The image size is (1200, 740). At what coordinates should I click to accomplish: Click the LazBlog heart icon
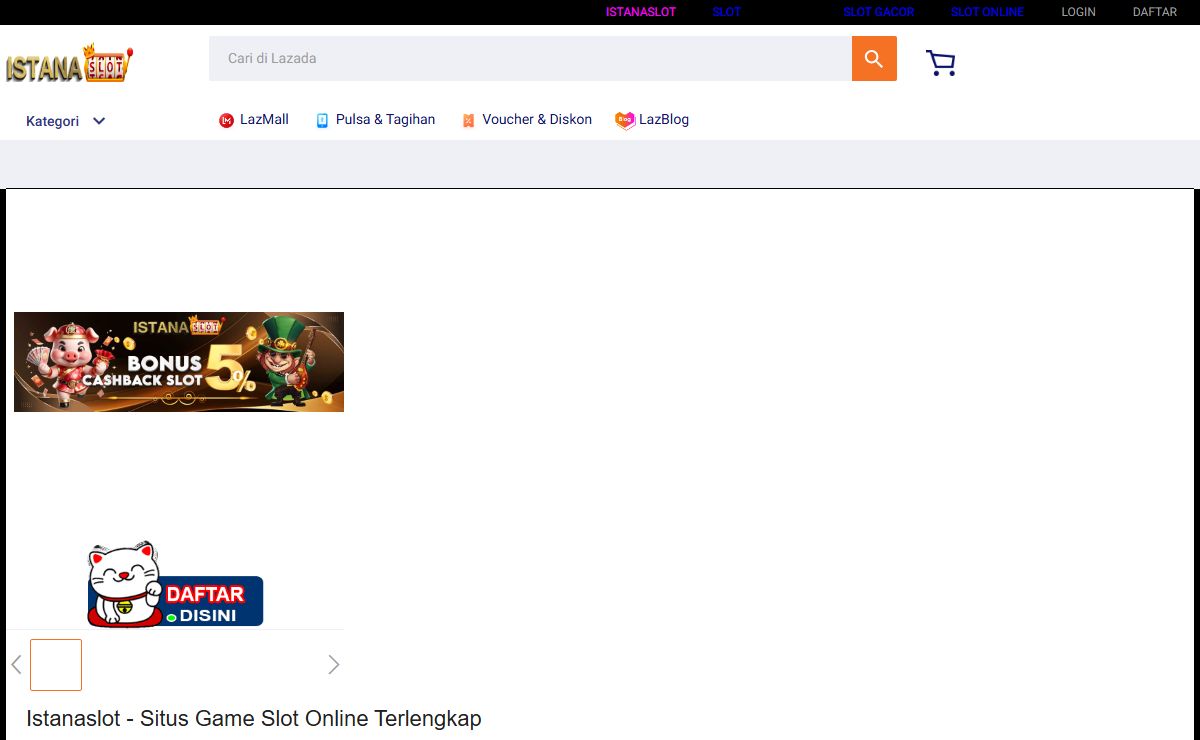(625, 121)
